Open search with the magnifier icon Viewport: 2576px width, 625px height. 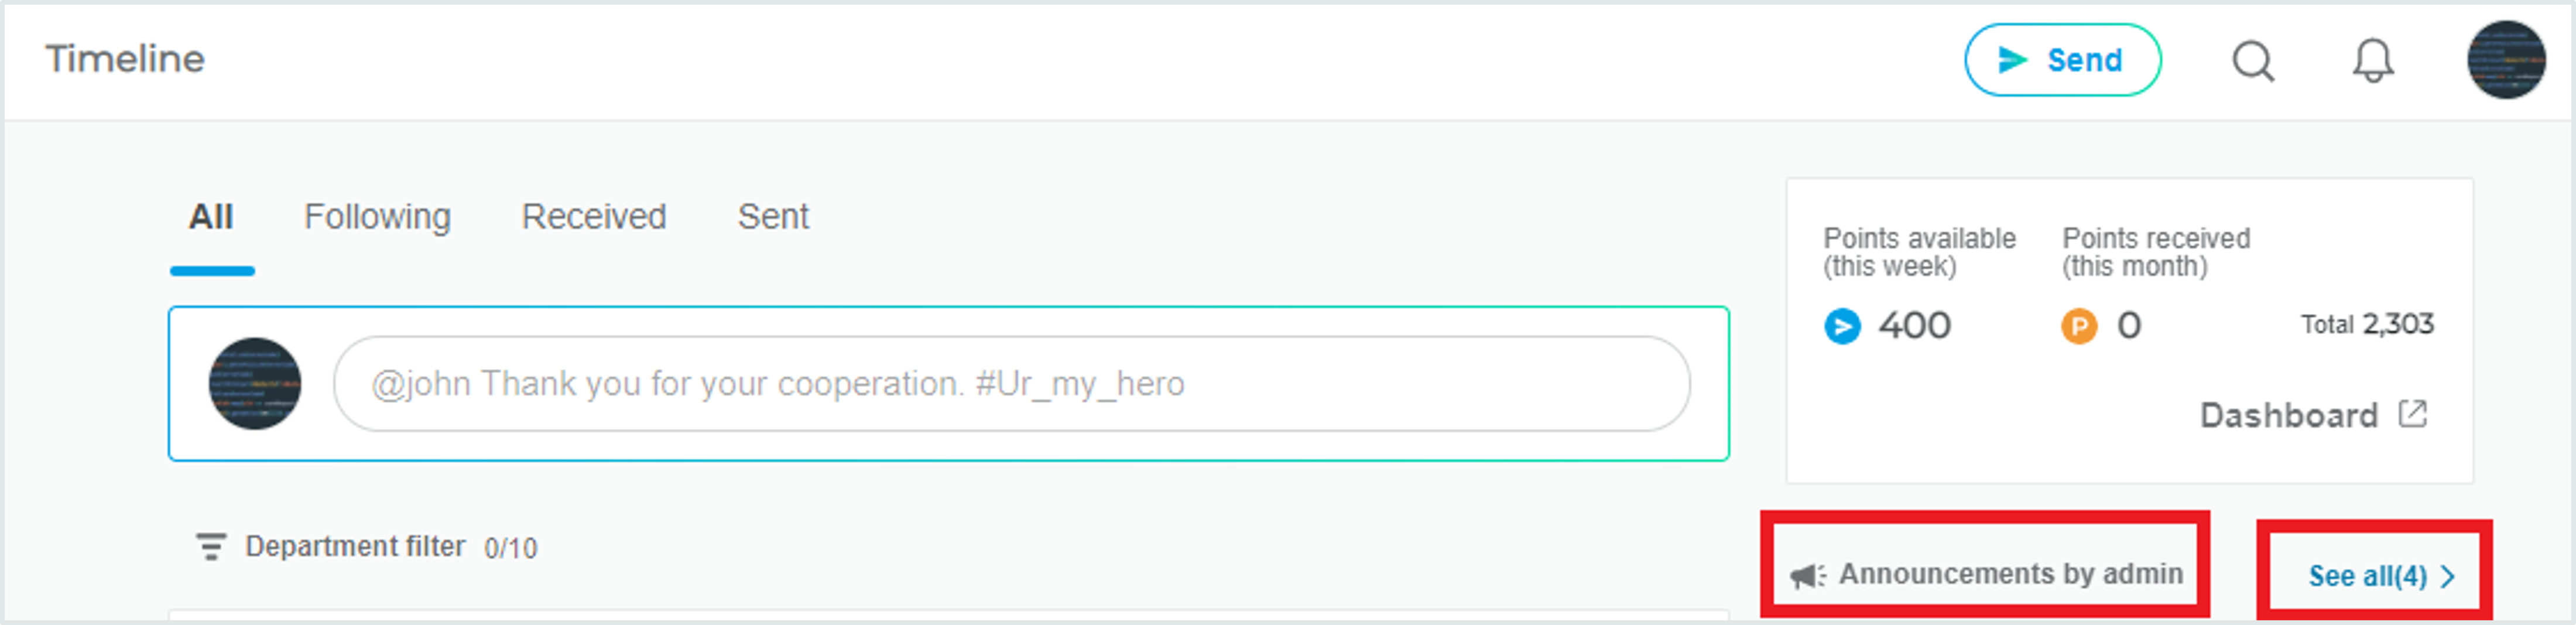pos(2253,61)
